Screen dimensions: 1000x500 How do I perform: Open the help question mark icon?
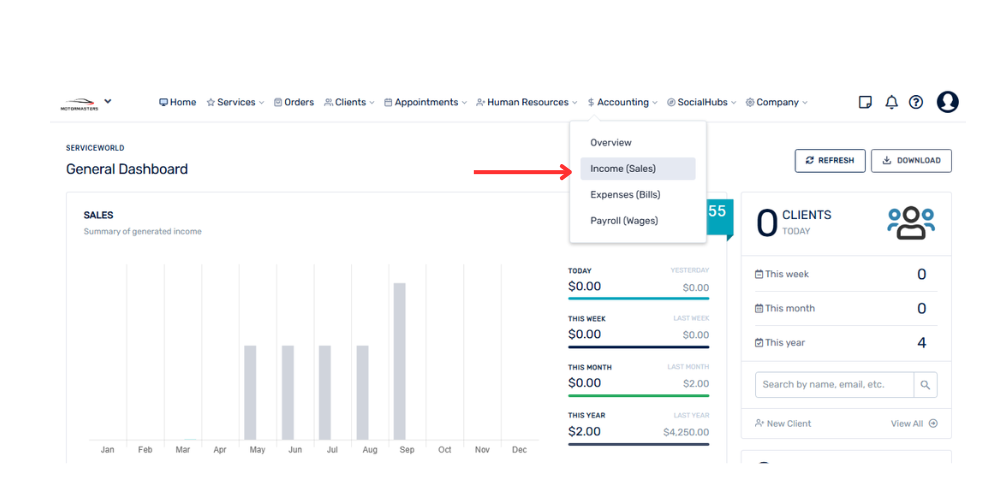click(916, 102)
